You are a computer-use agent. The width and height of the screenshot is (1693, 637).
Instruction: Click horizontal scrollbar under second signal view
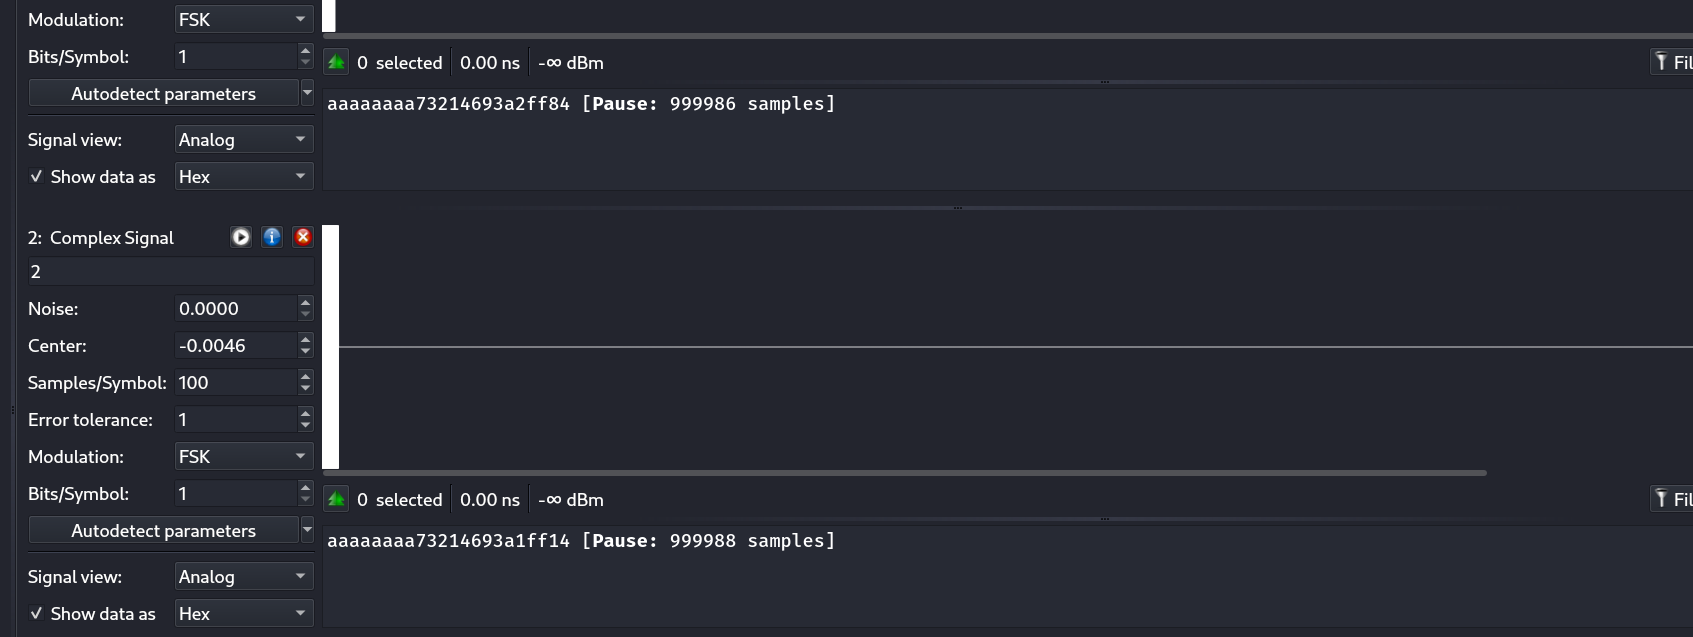905,472
